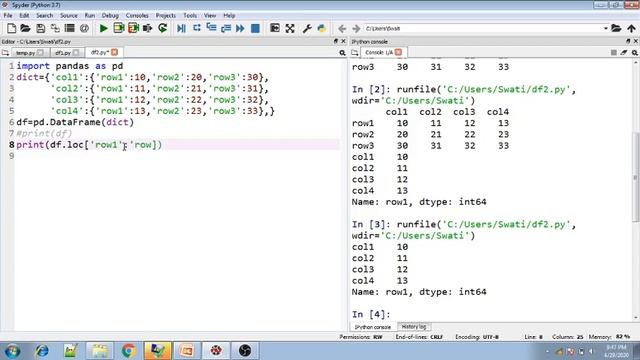The image size is (640, 360).
Task: Close the df2.py editor tab
Action: click(115, 52)
